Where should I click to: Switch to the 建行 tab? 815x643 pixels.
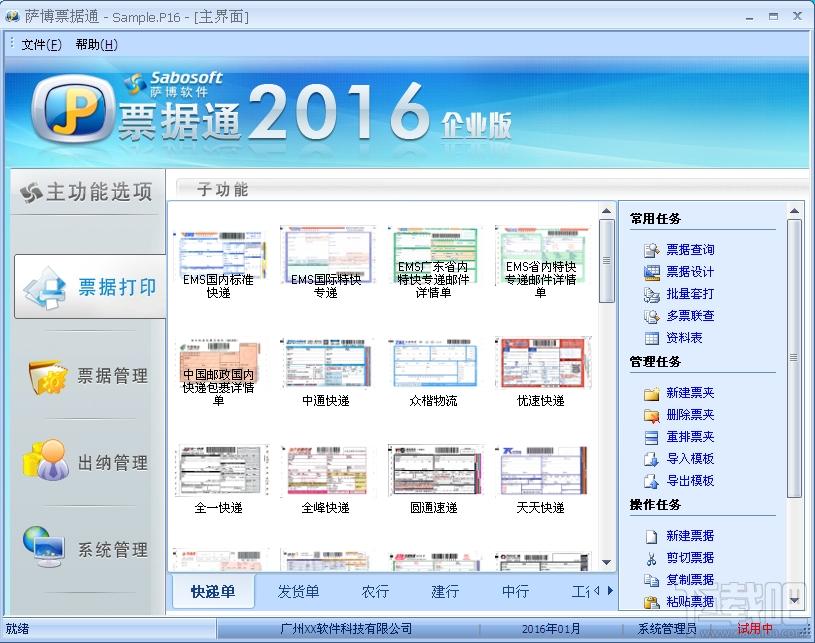[445, 591]
